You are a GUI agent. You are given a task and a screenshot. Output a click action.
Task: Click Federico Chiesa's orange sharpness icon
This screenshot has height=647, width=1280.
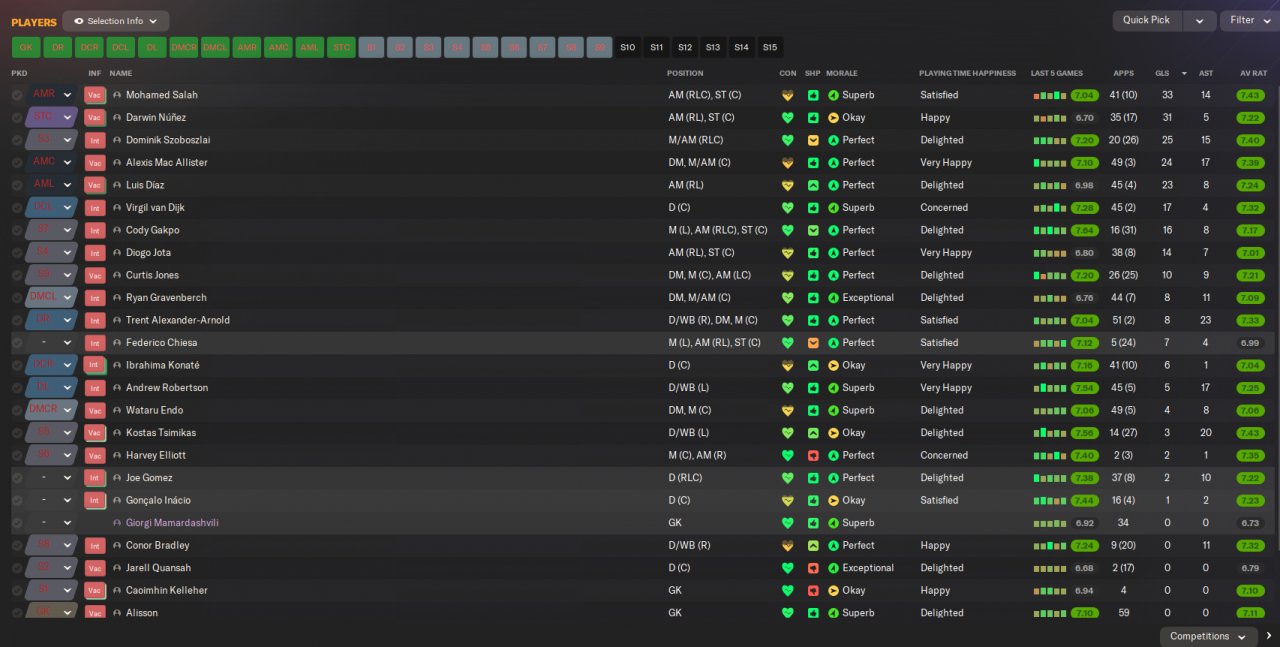(x=813, y=343)
